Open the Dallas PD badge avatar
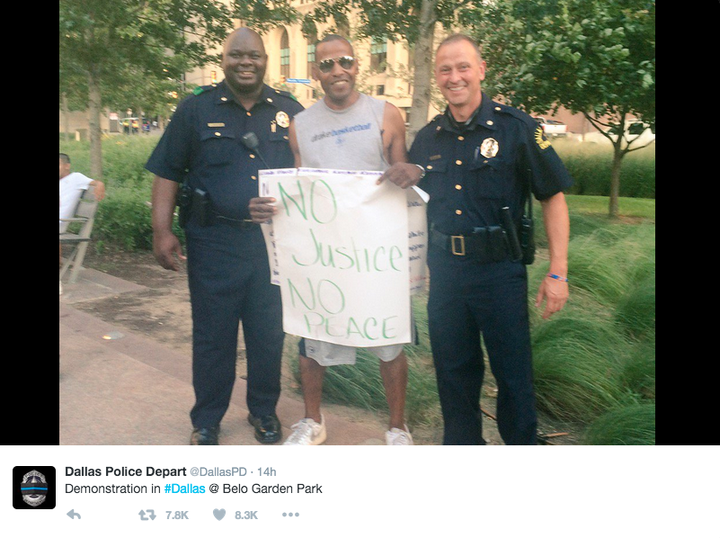This screenshot has height=538, width=720. click(x=34, y=488)
